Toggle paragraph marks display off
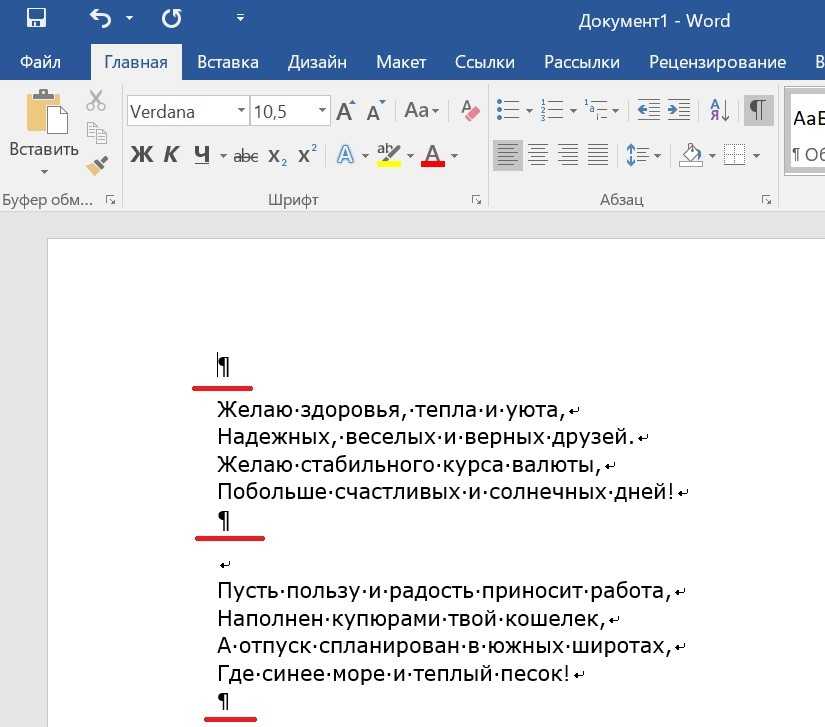 point(759,111)
